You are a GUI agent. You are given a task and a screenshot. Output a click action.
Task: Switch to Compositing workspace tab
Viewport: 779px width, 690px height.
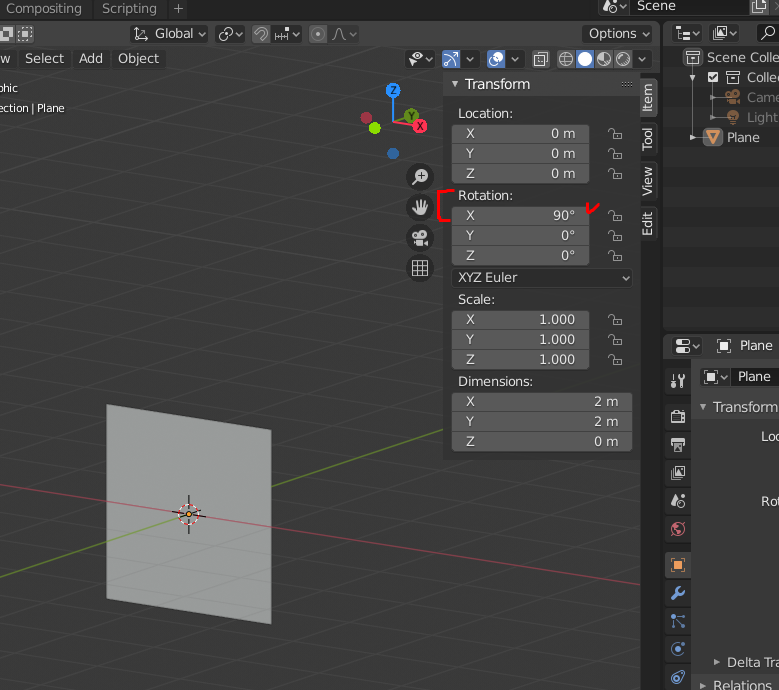[x=44, y=8]
